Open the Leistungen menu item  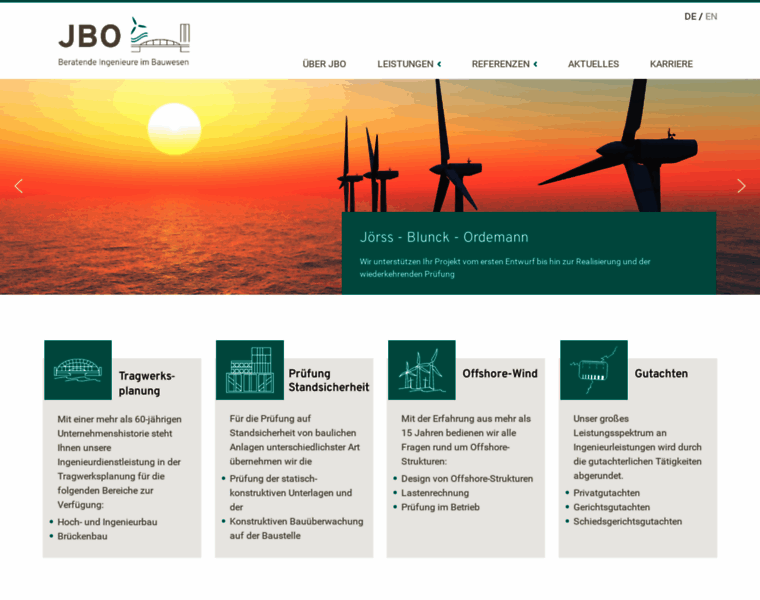[x=405, y=64]
